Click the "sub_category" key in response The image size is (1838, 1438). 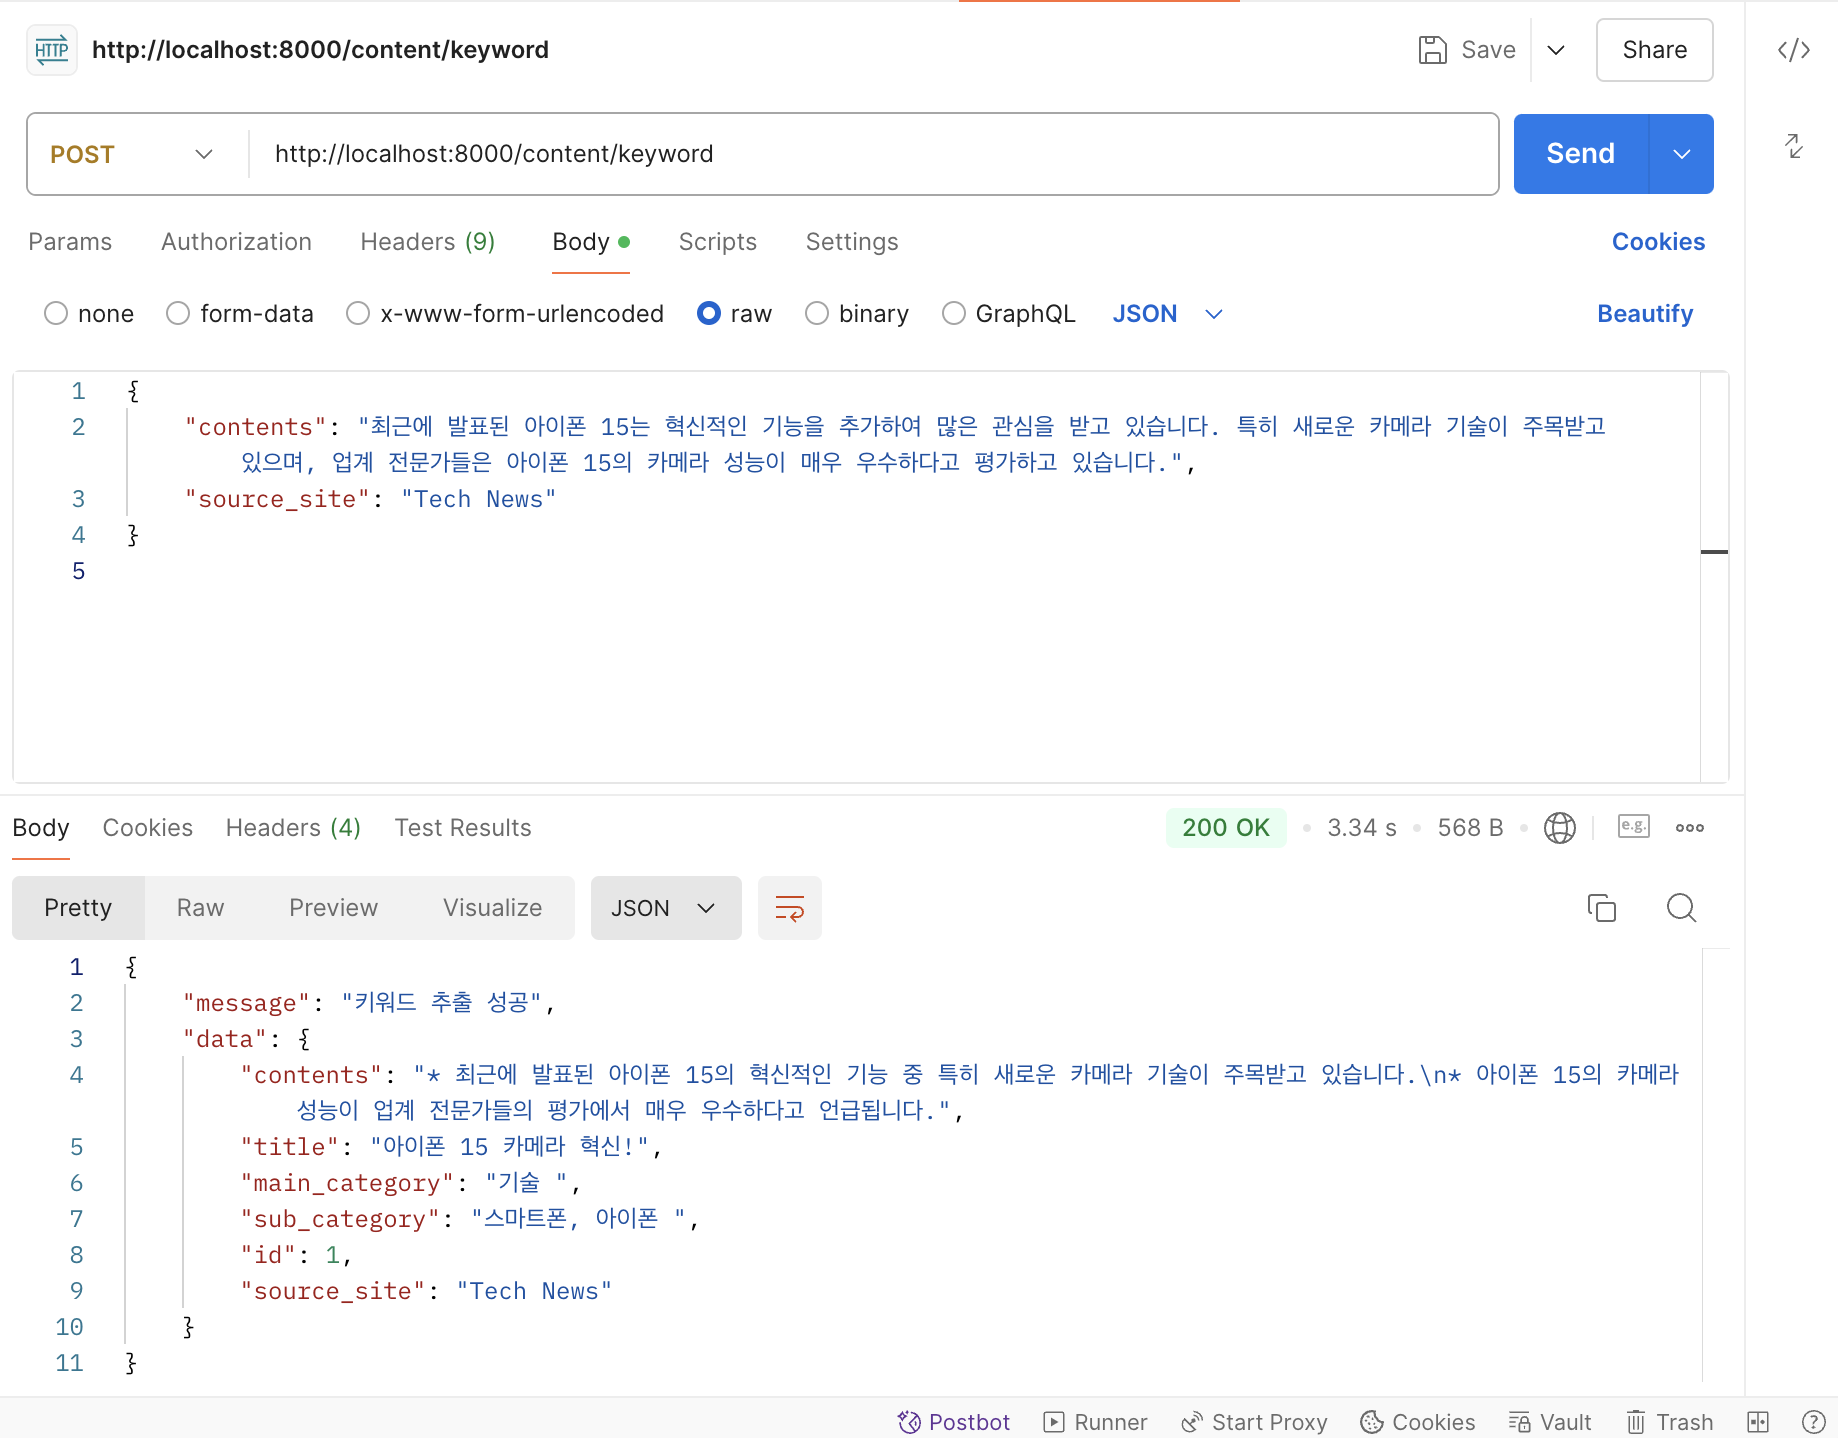click(x=340, y=1219)
